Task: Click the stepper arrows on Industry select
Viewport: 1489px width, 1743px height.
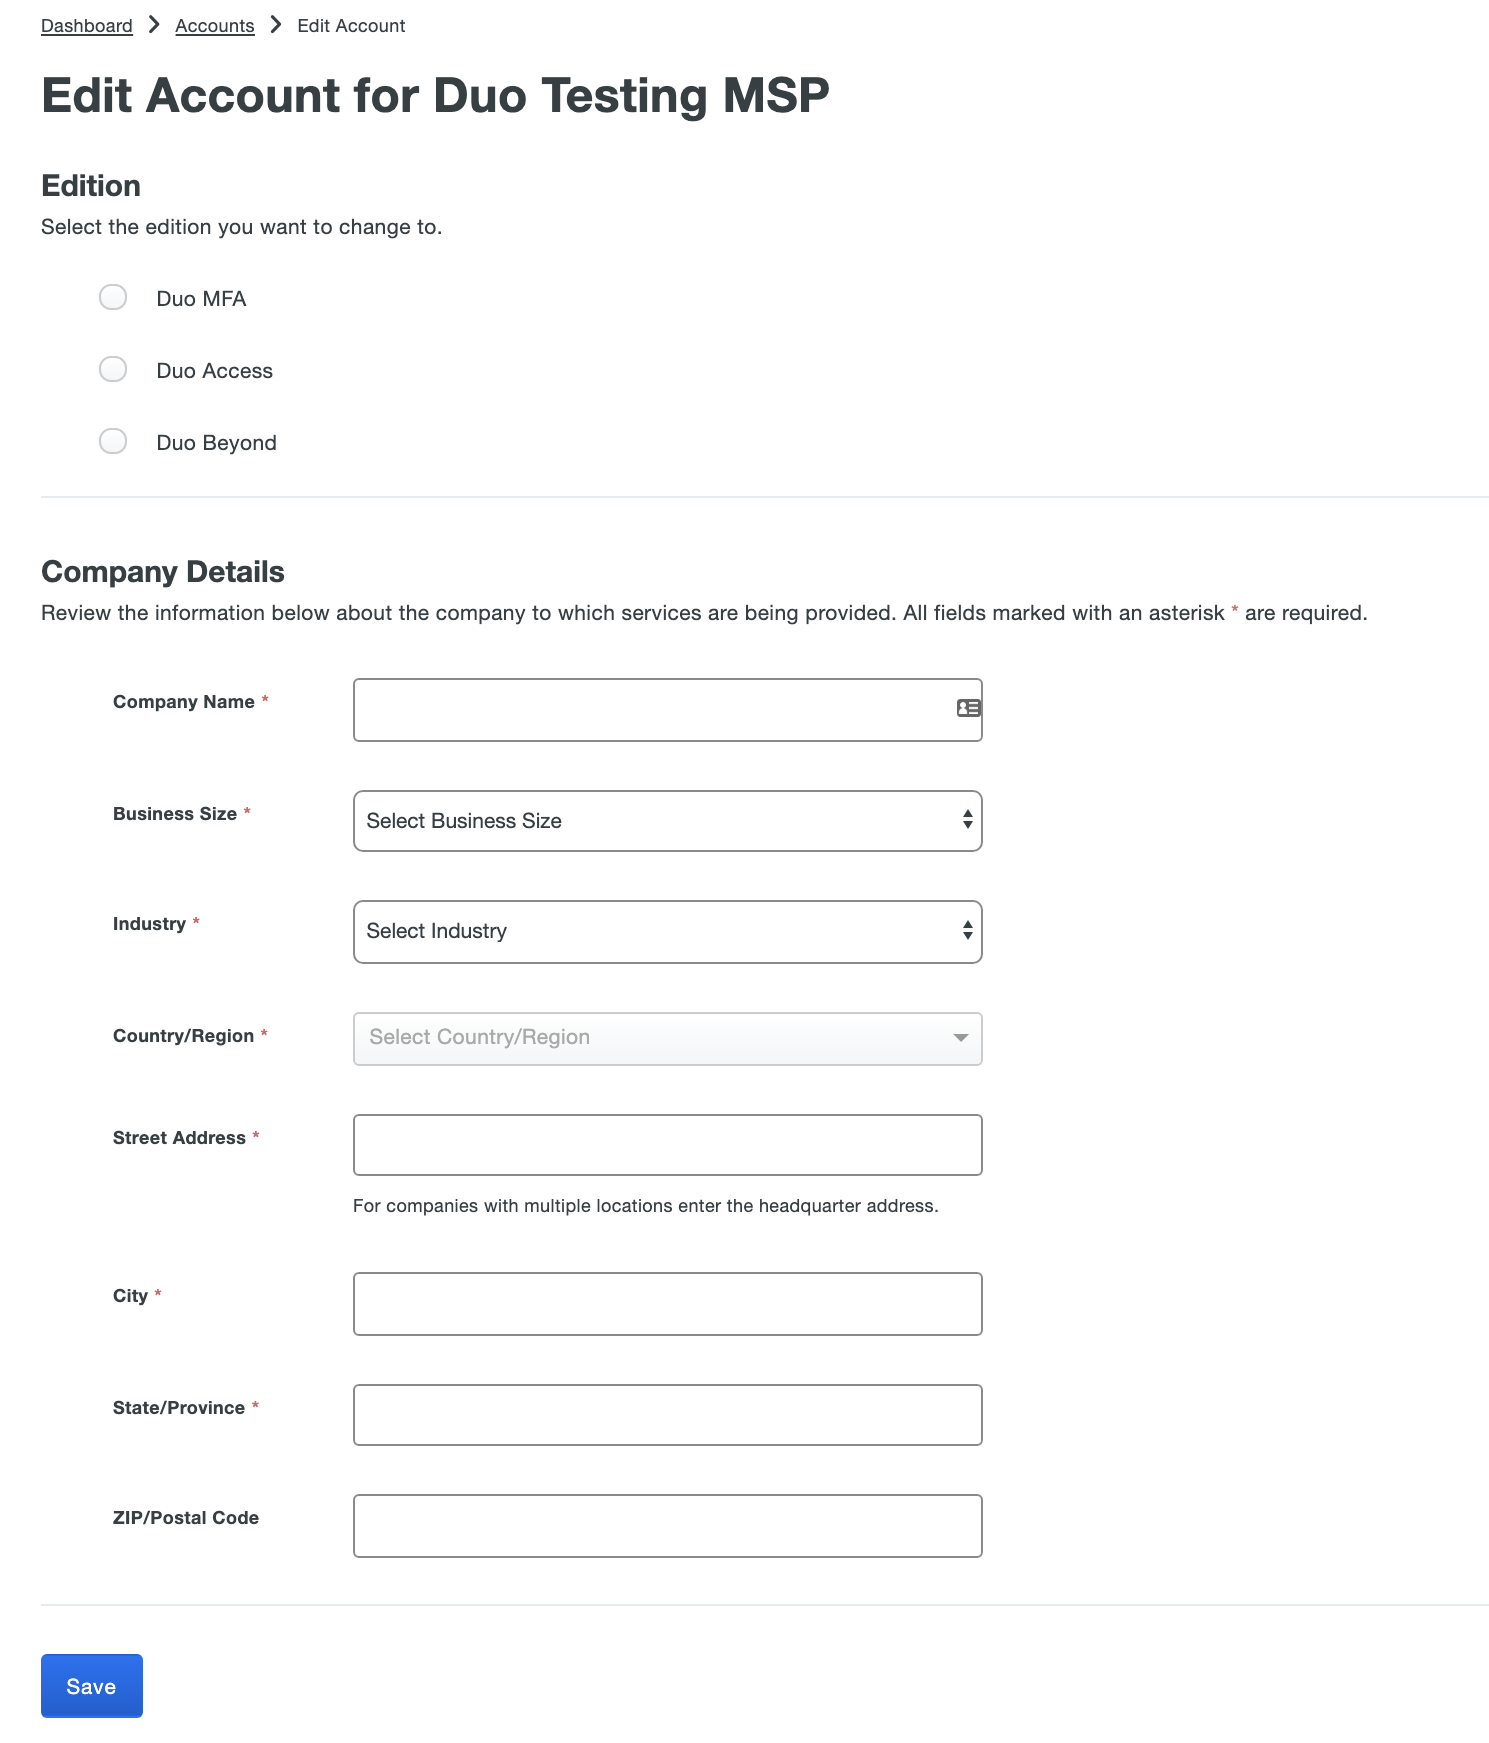Action: coord(966,931)
